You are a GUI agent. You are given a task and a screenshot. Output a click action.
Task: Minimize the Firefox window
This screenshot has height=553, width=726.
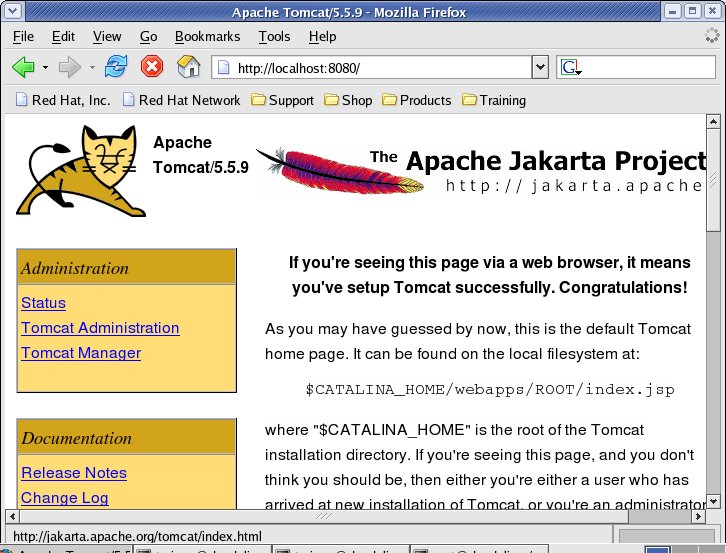[673, 11]
